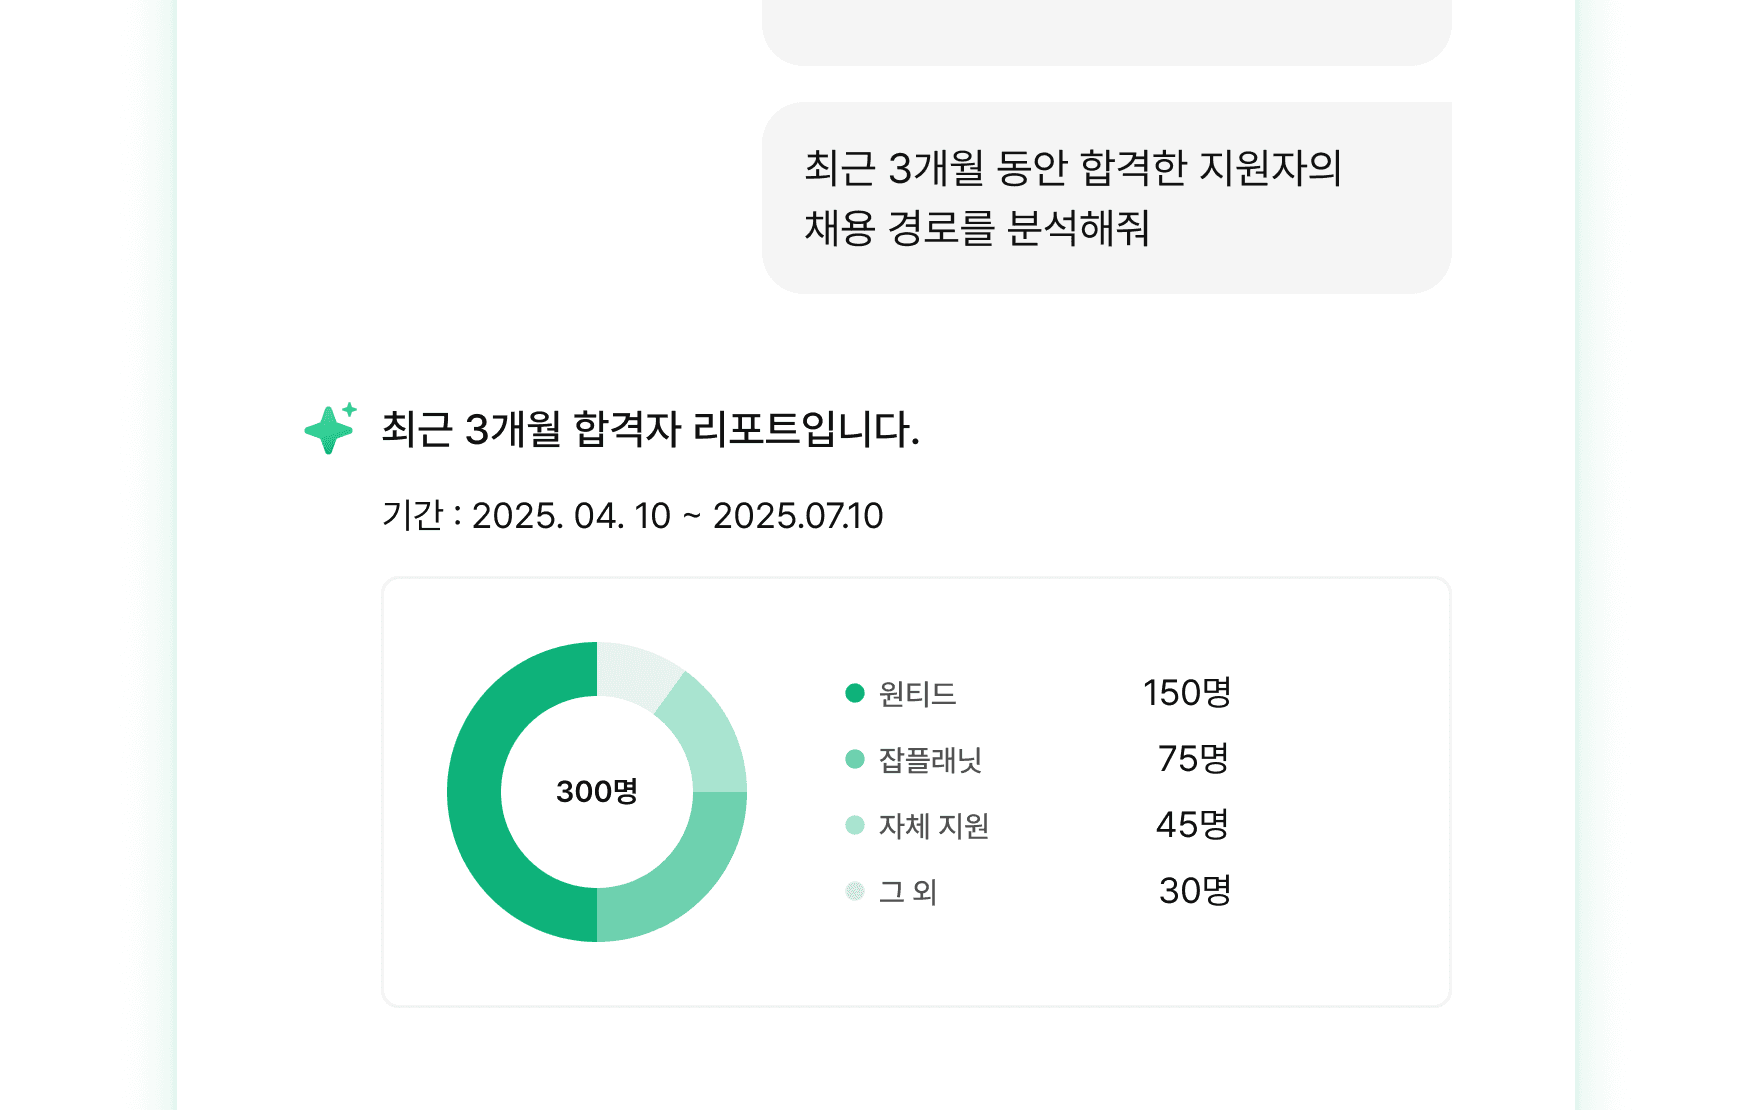Click the 300명 total in donut center

597,792
